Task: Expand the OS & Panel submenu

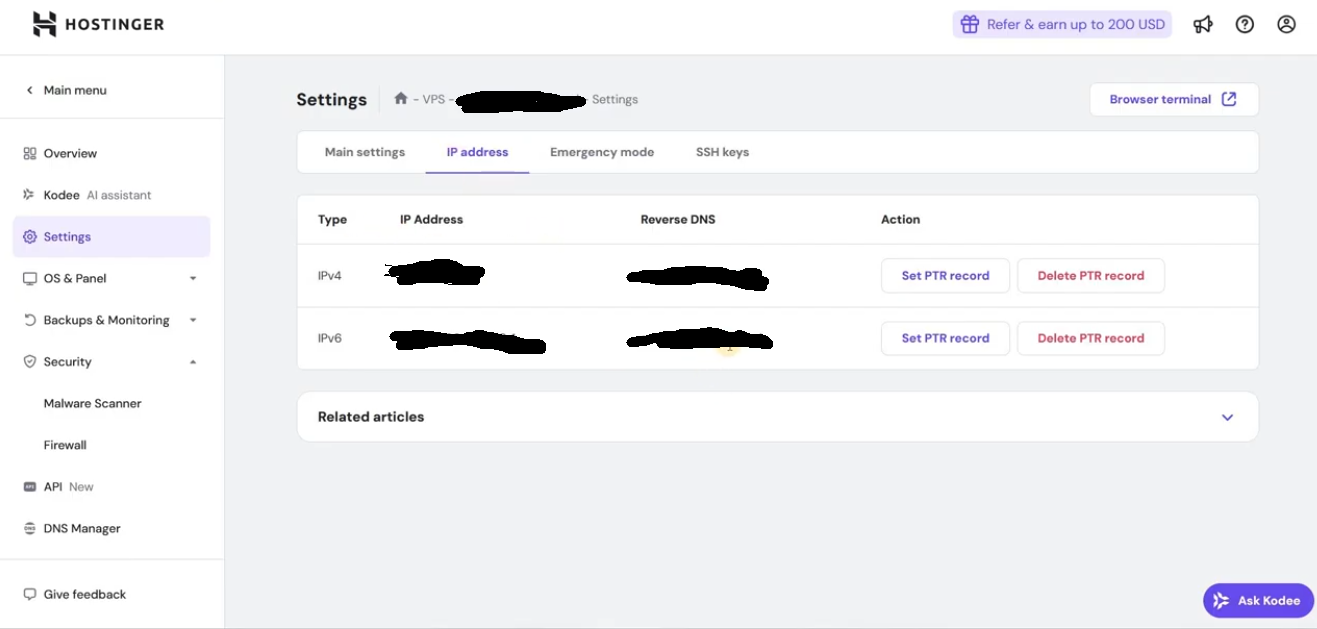Action: (193, 279)
